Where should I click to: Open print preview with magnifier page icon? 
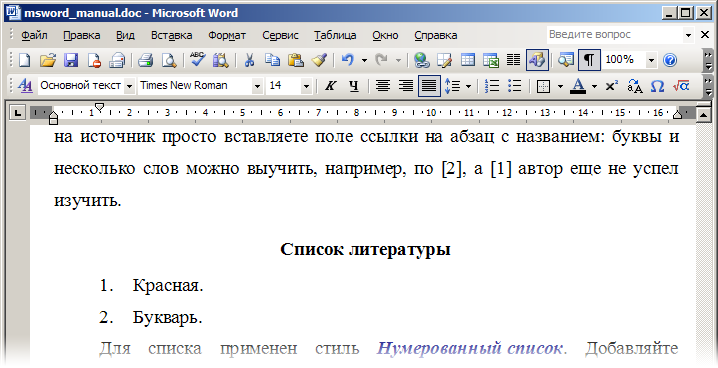point(169,60)
